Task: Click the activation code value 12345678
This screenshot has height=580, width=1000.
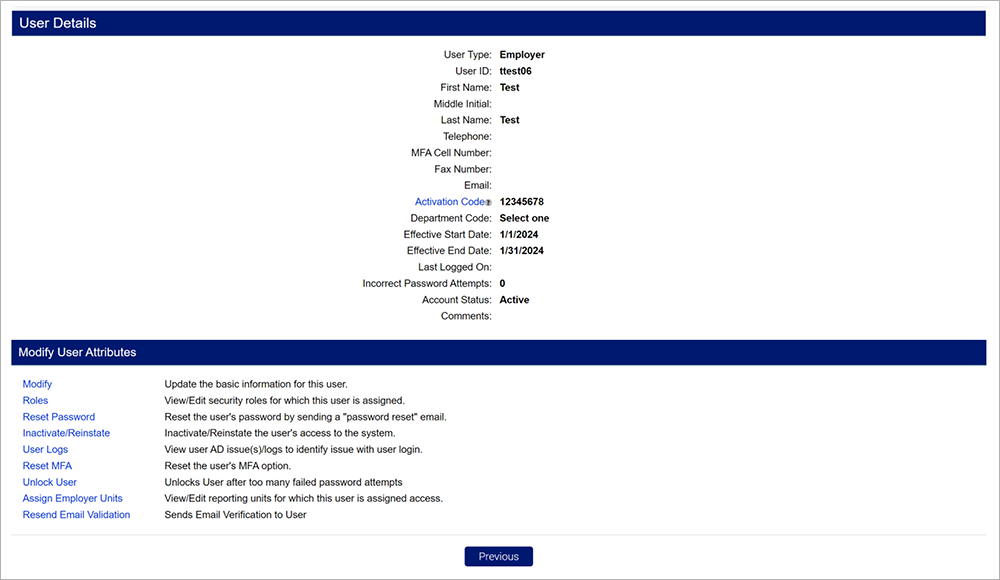Action: (x=522, y=202)
